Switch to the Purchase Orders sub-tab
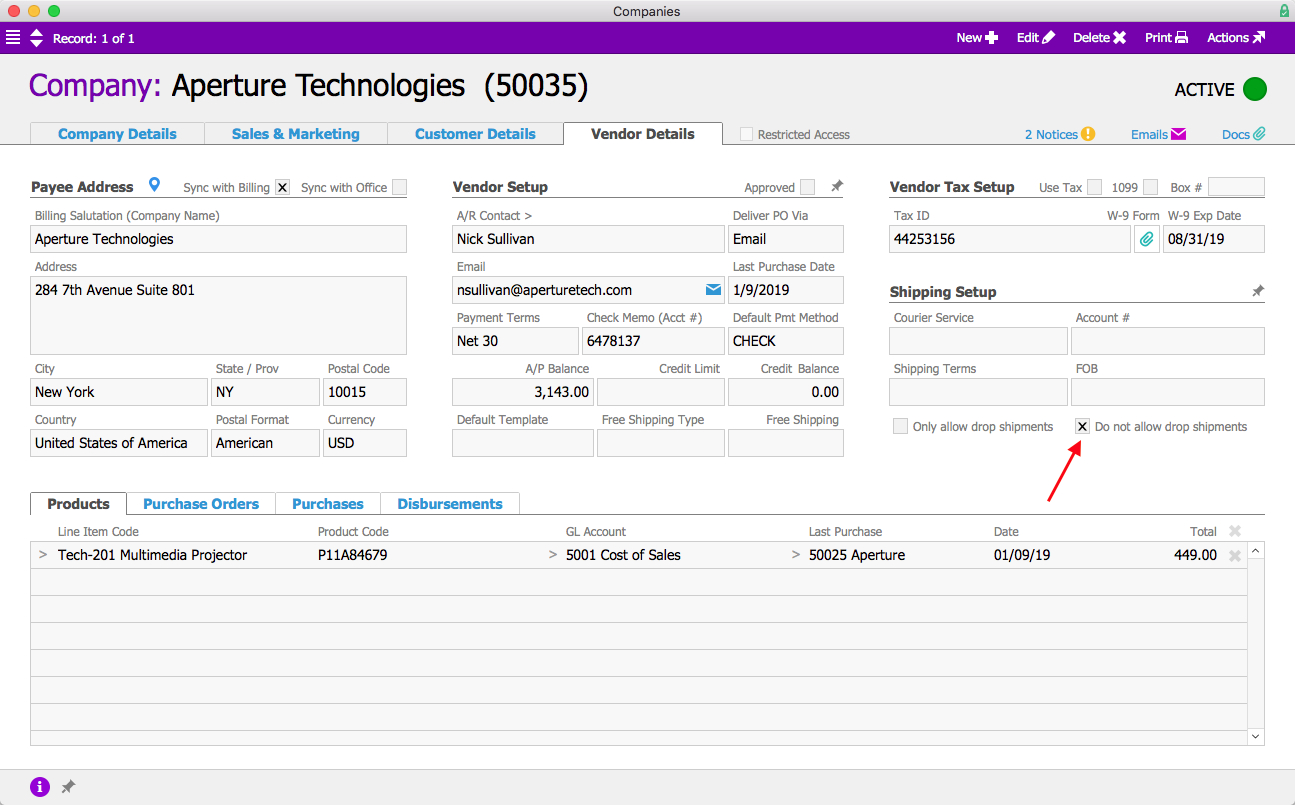1295x805 pixels. pos(201,504)
